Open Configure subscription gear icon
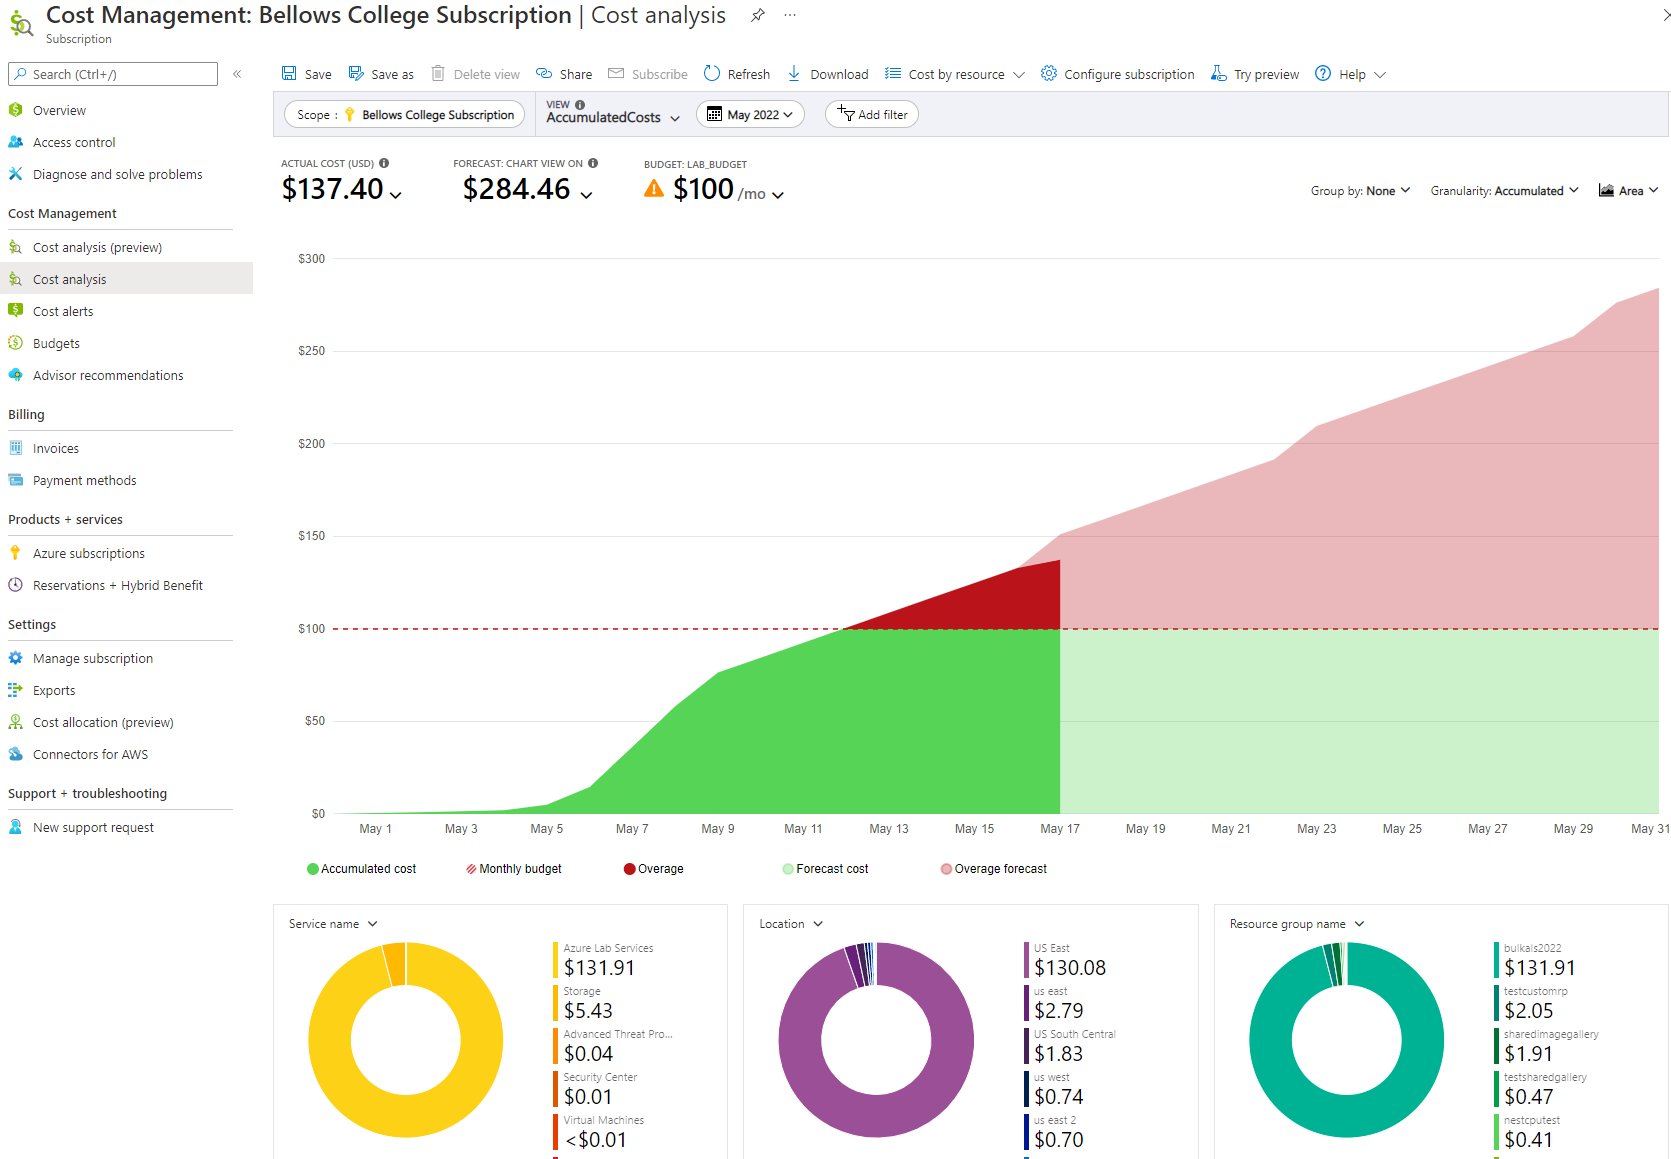Viewport: 1671px width, 1159px height. pos(1048,73)
